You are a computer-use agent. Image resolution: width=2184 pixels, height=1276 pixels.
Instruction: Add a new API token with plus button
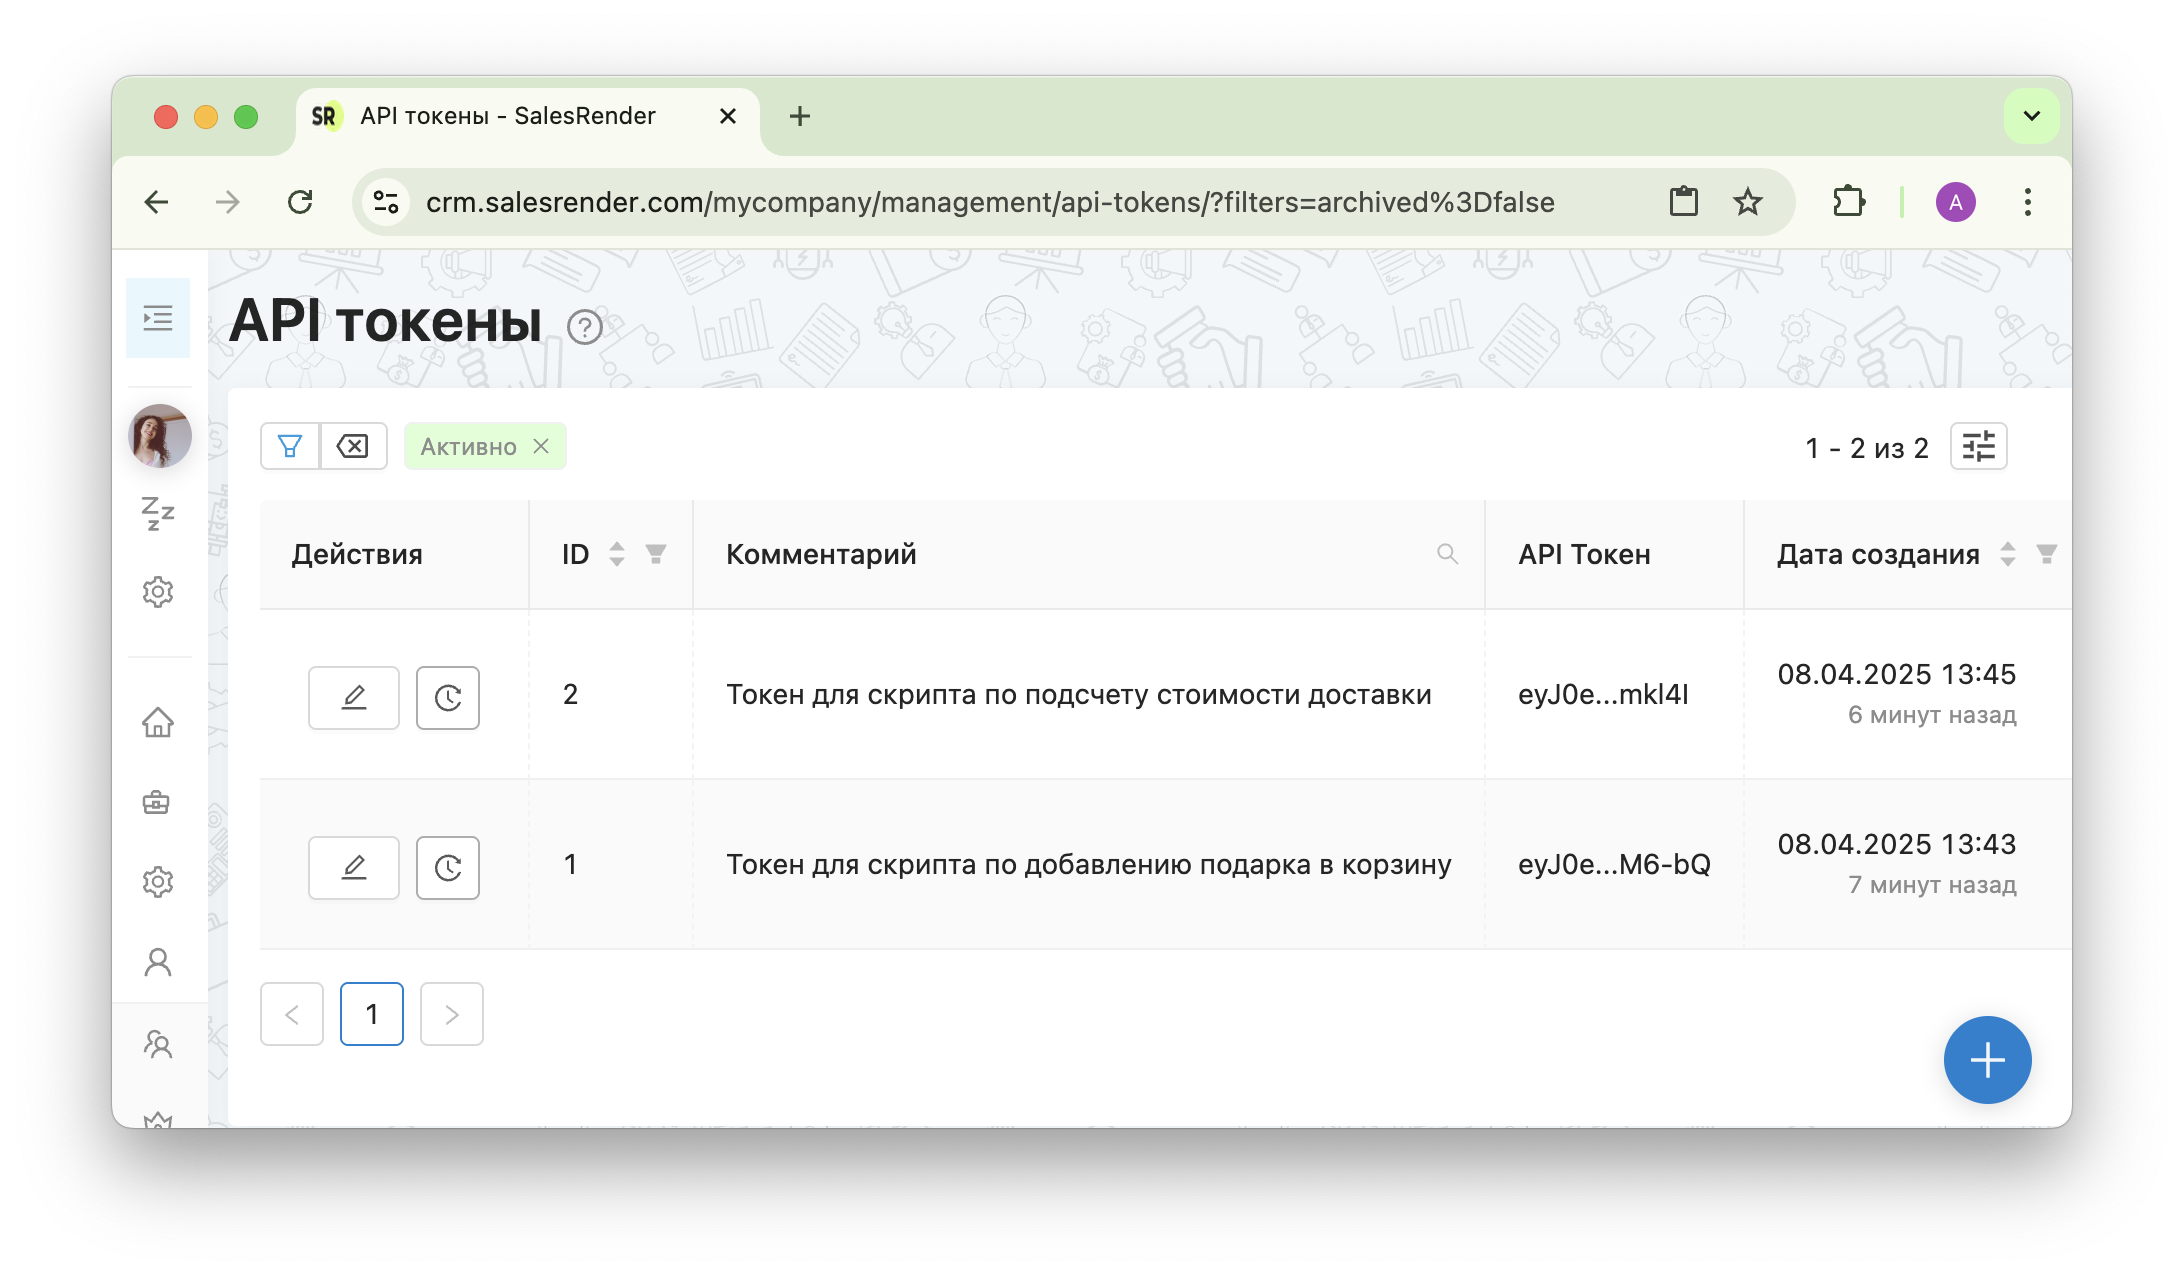coord(1988,1060)
